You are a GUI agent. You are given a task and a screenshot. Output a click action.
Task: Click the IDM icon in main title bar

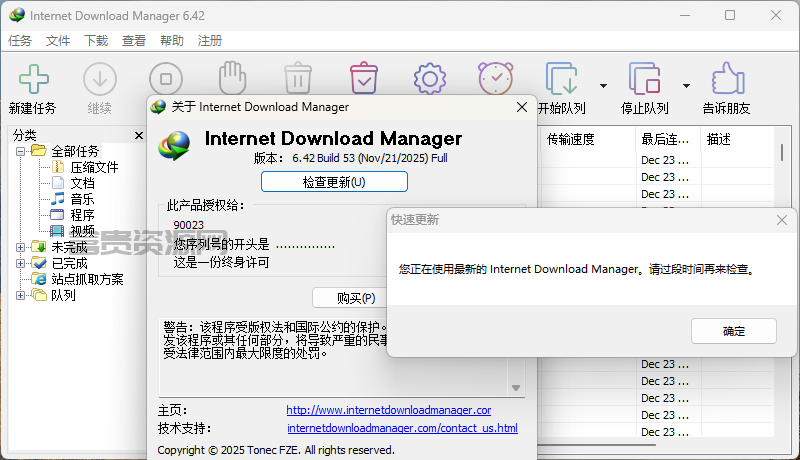17,15
